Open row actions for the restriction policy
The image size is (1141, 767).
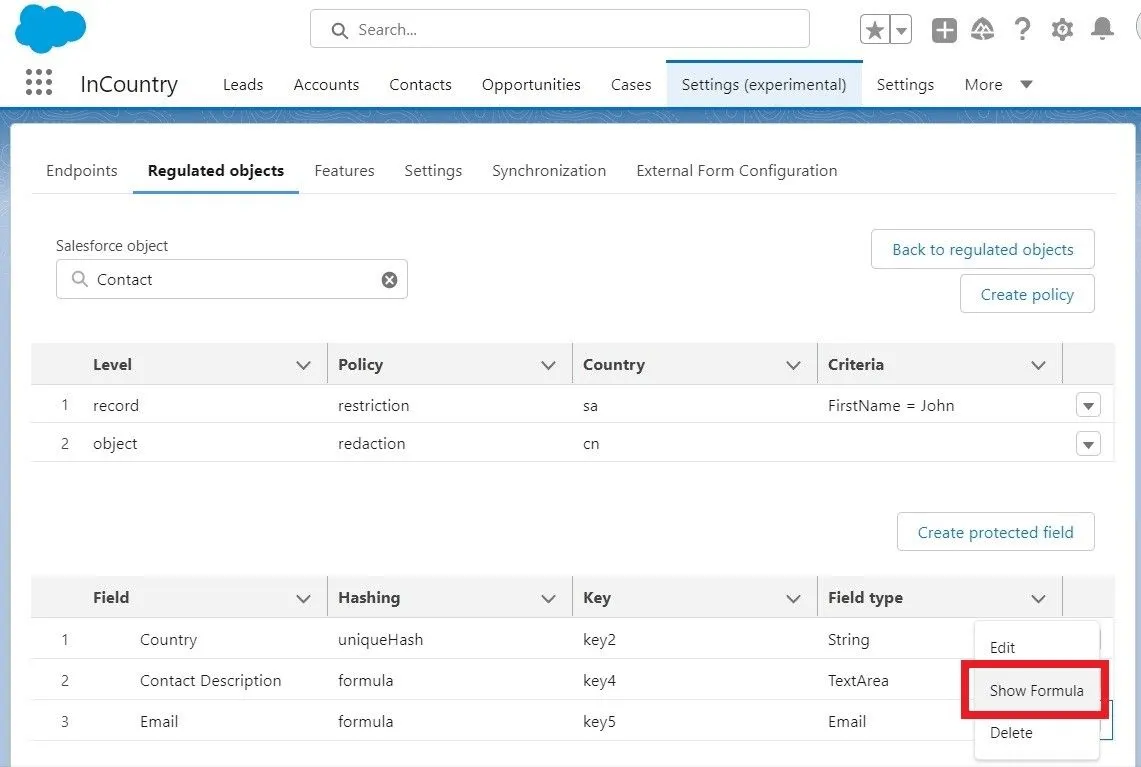click(1088, 405)
